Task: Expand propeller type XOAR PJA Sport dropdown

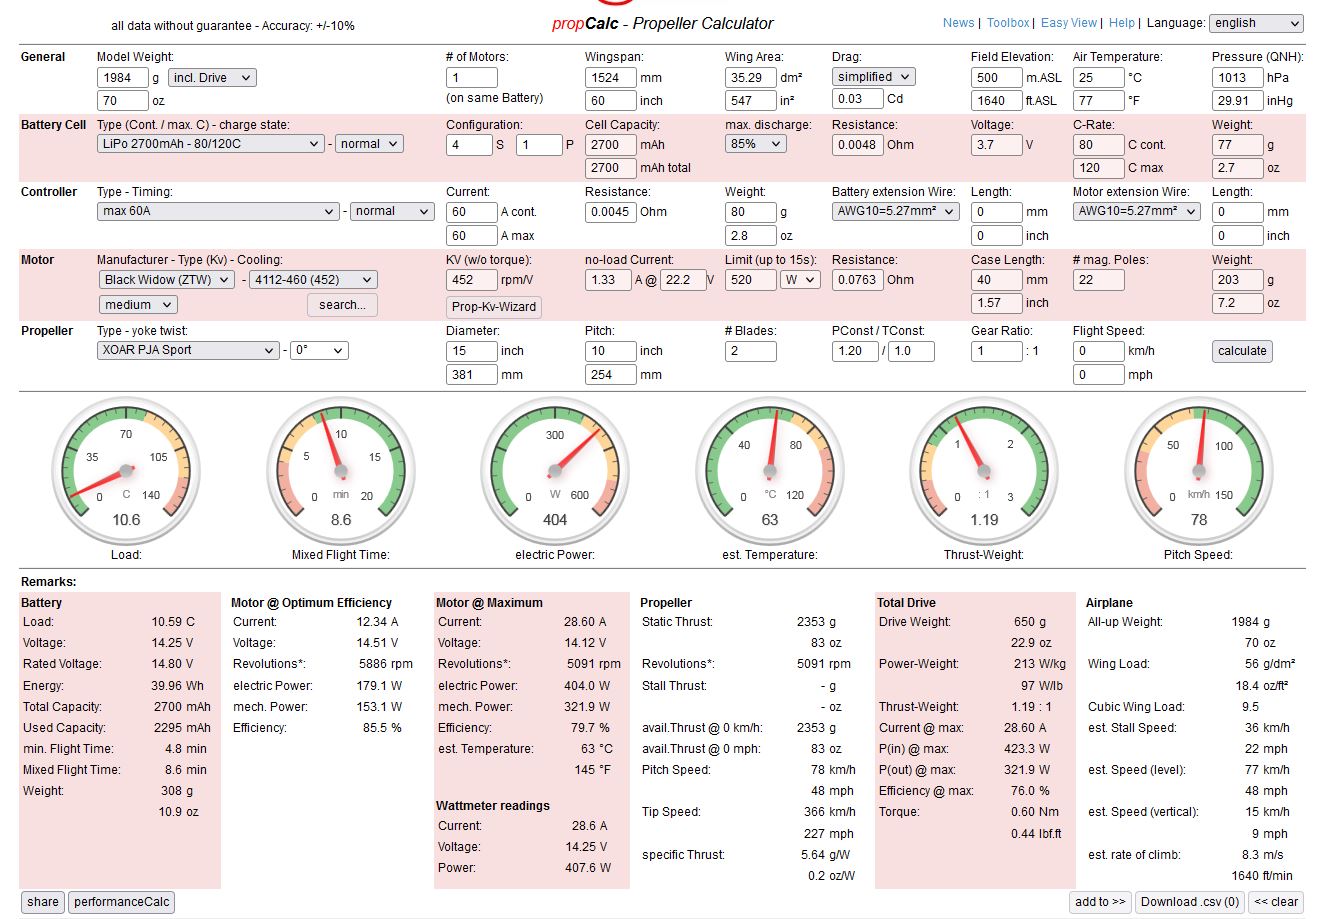Action: click(x=188, y=350)
